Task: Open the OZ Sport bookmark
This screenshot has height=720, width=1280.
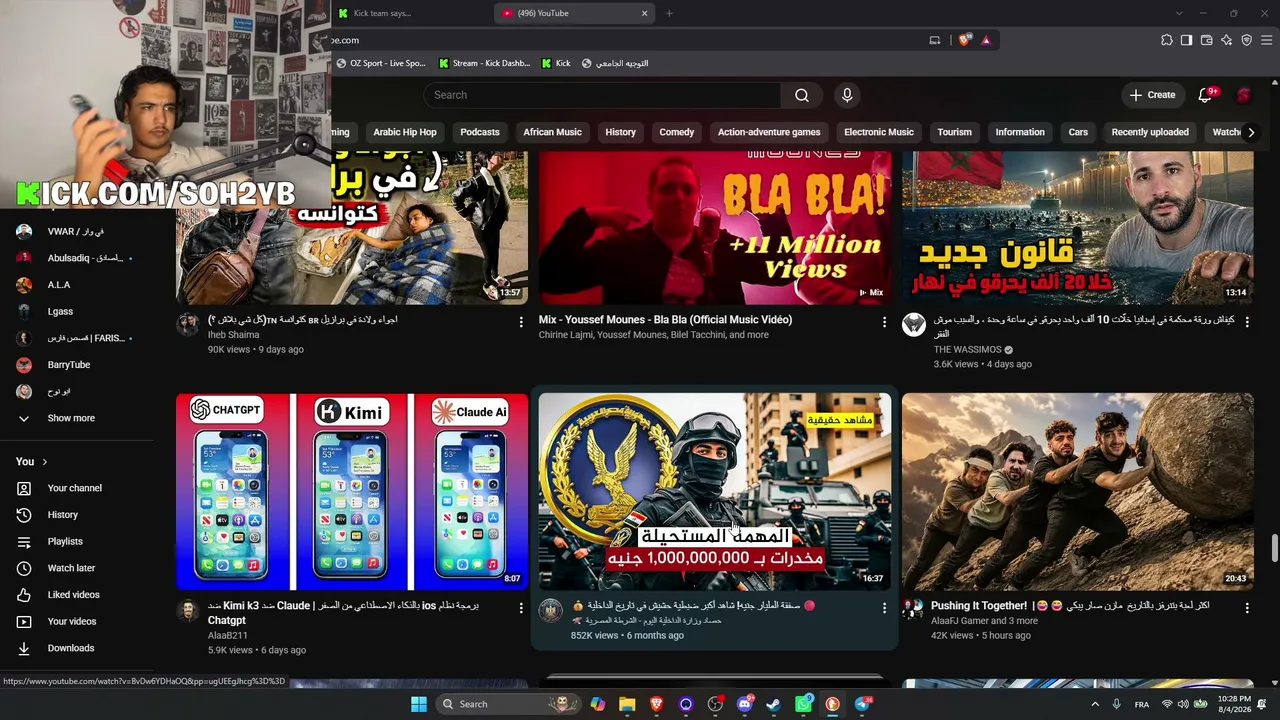Action: [x=381, y=63]
